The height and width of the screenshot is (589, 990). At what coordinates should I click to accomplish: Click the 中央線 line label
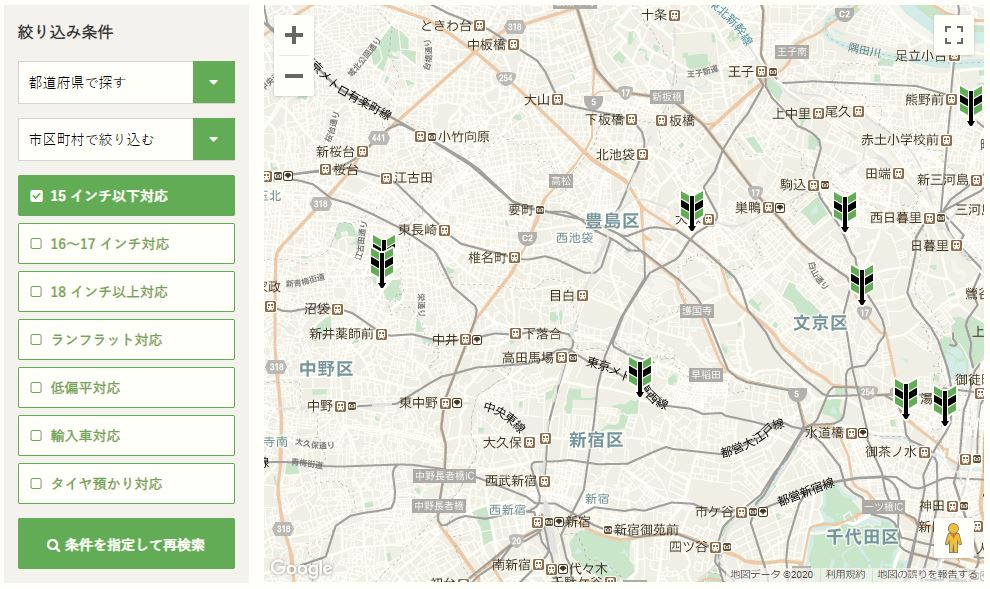504,417
